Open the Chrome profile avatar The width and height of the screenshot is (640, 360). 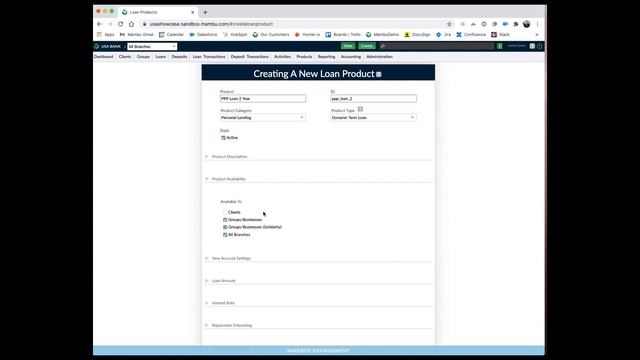(527, 24)
